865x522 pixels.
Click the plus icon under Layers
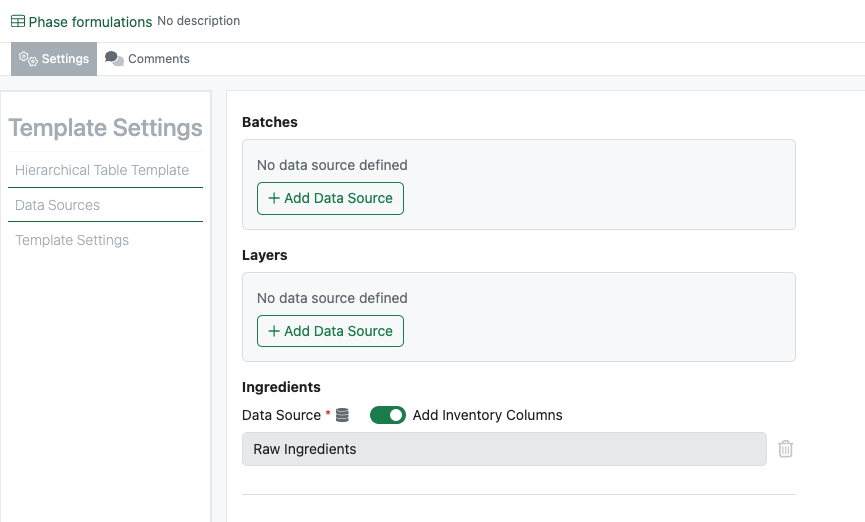pos(273,331)
